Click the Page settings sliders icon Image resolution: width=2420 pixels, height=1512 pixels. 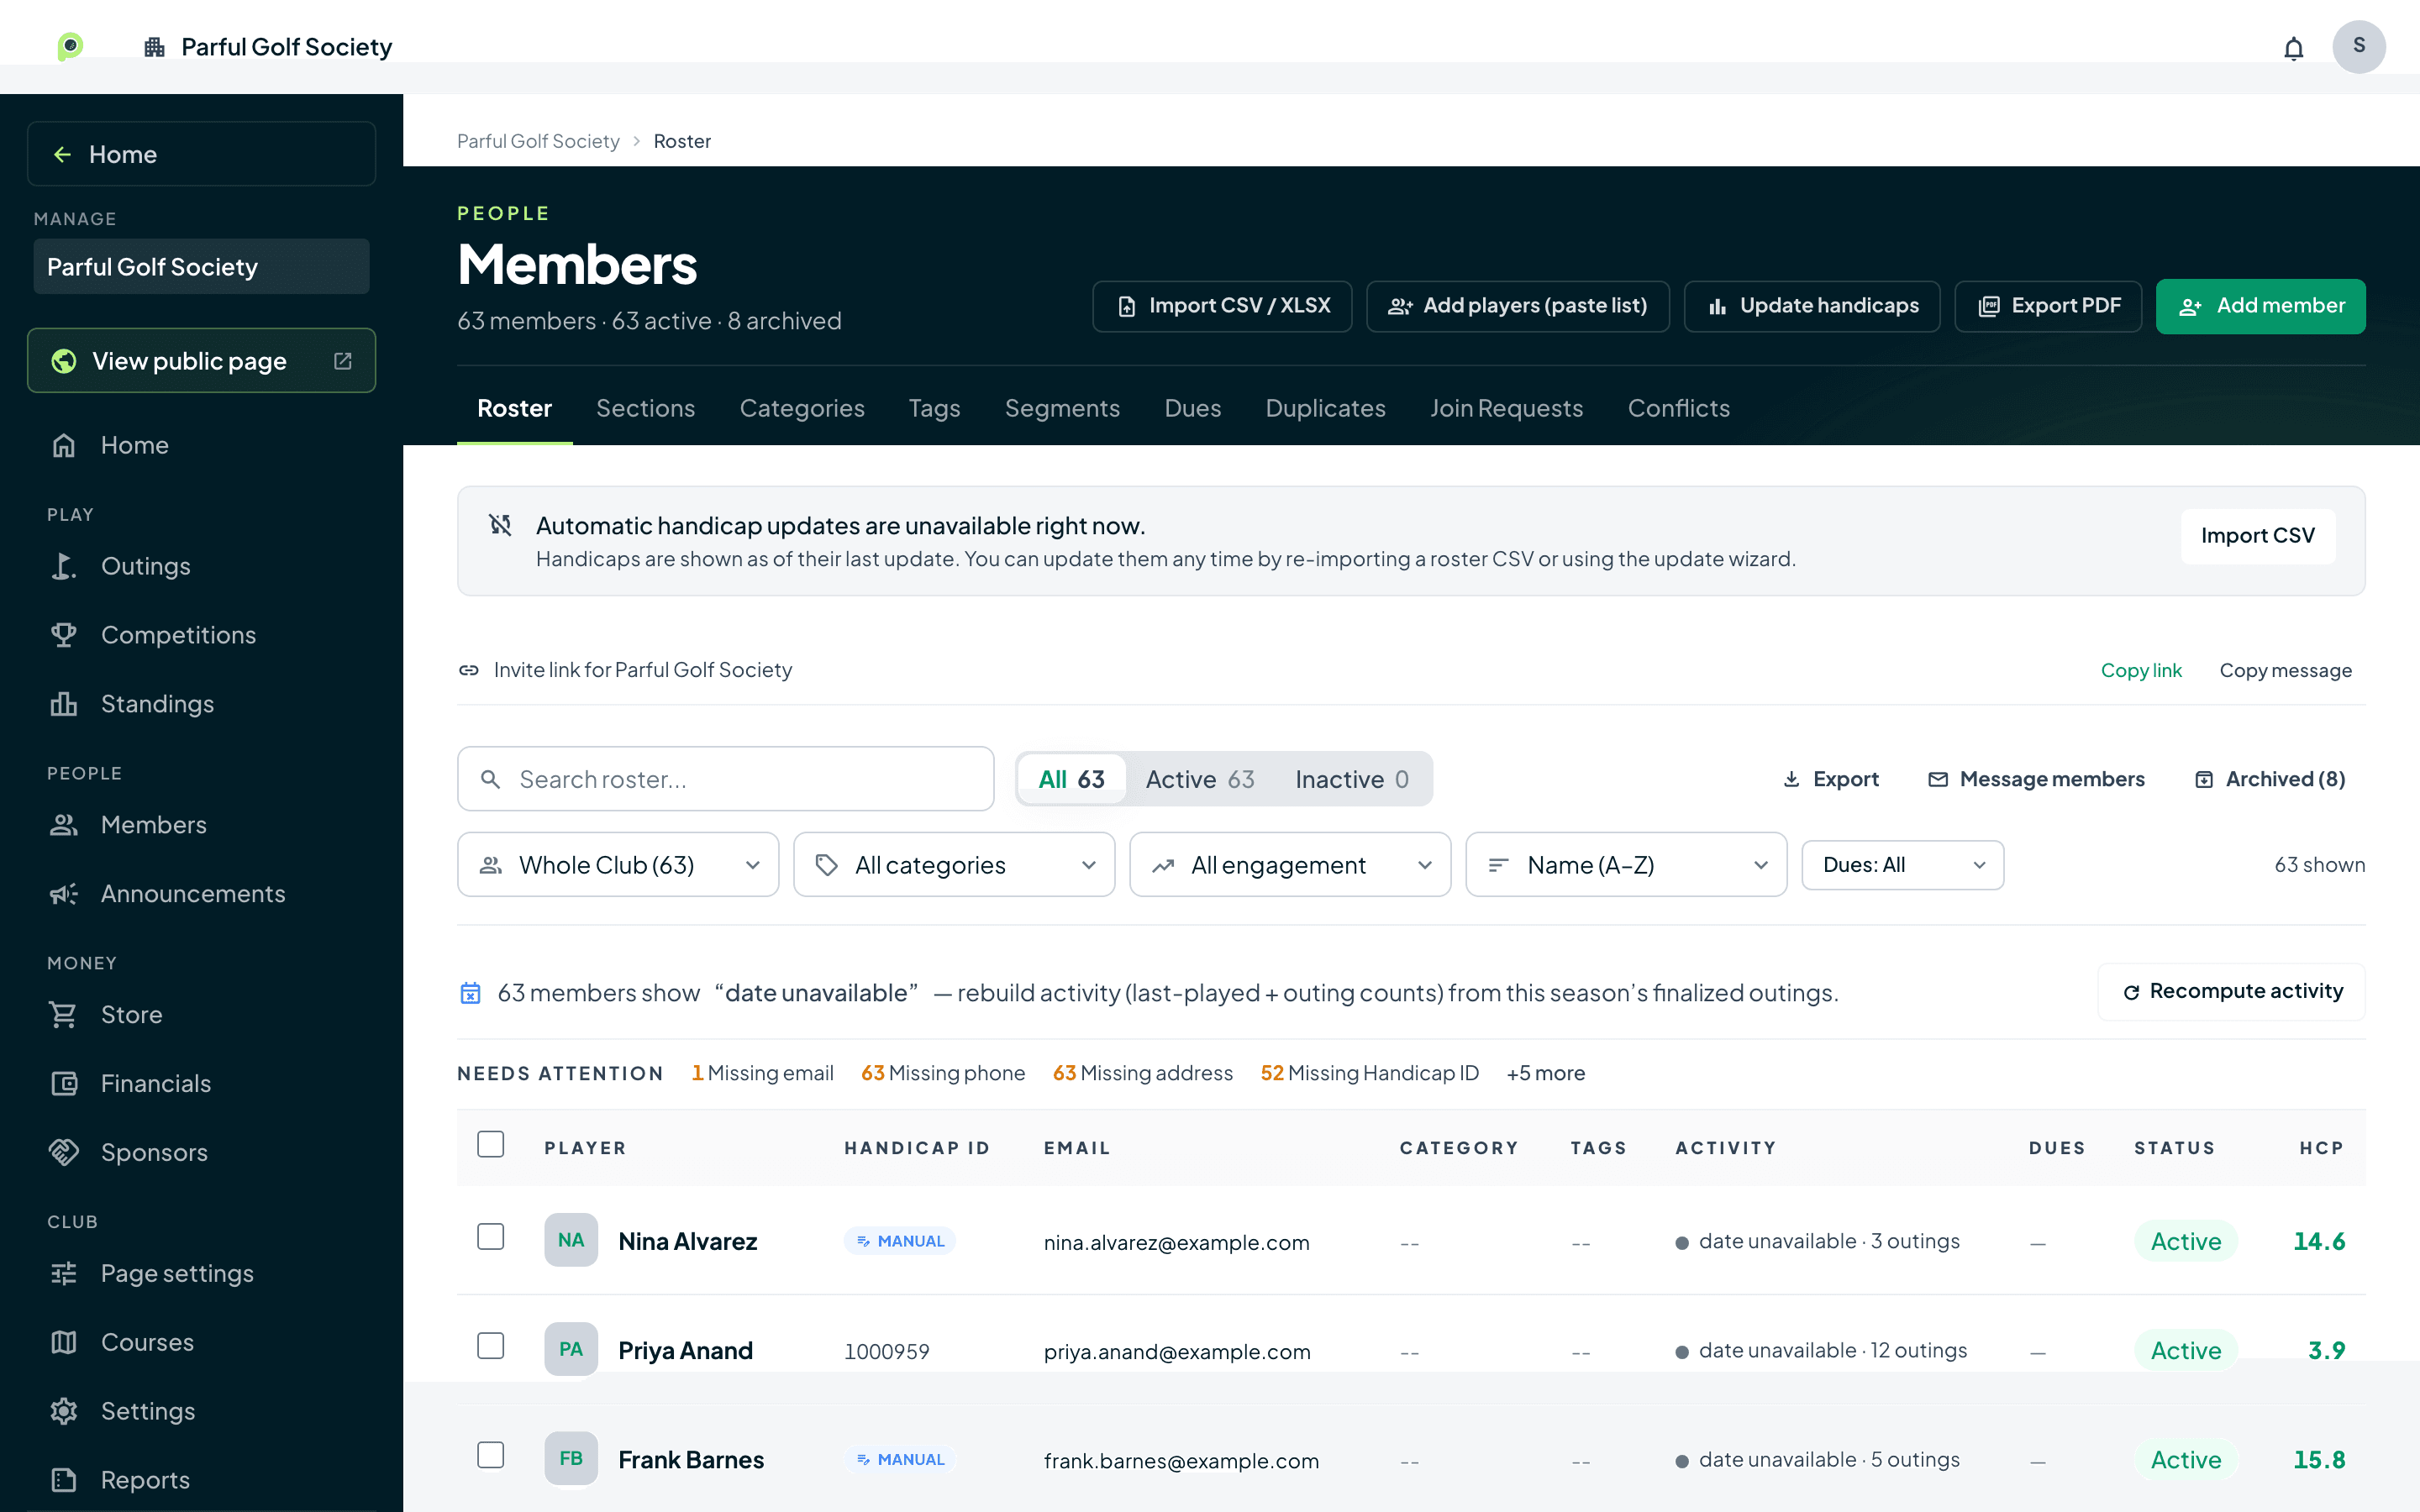tap(64, 1273)
